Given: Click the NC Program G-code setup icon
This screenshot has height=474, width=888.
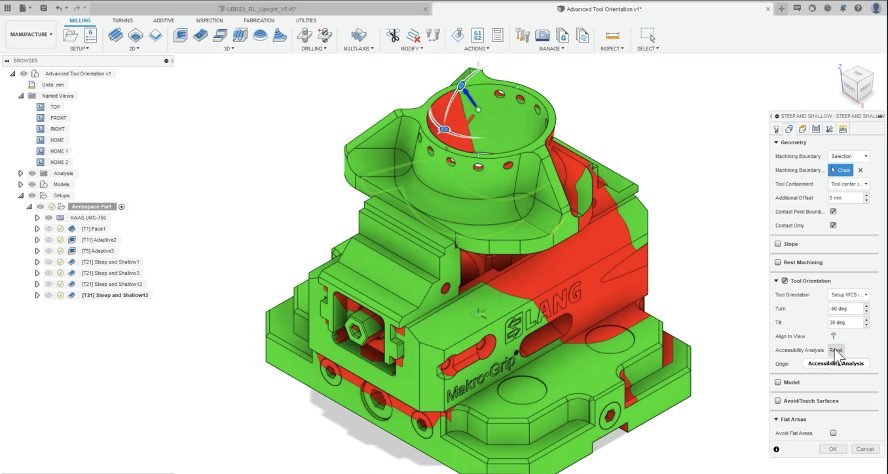Looking at the screenshot, I should coord(91,35).
